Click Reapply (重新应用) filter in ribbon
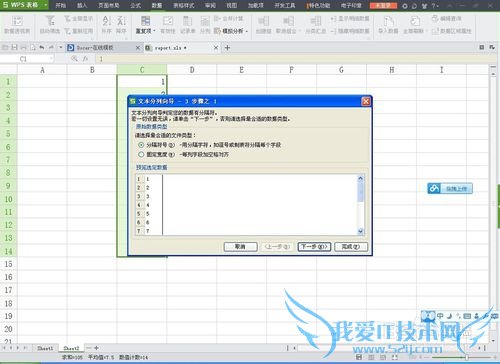 (x=78, y=31)
